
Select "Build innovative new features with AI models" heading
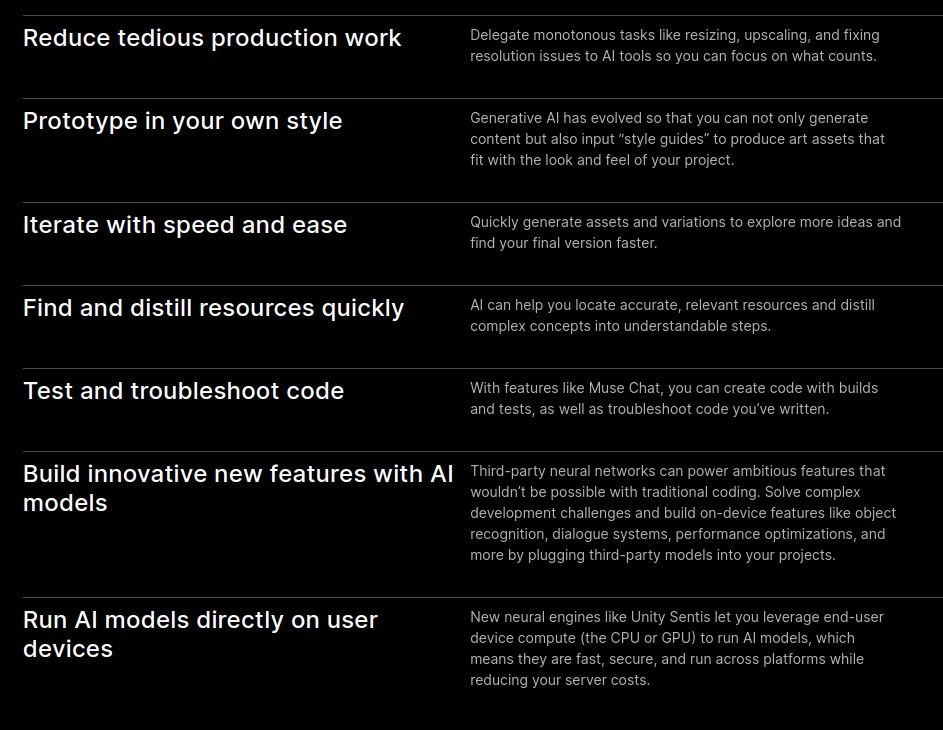point(238,488)
